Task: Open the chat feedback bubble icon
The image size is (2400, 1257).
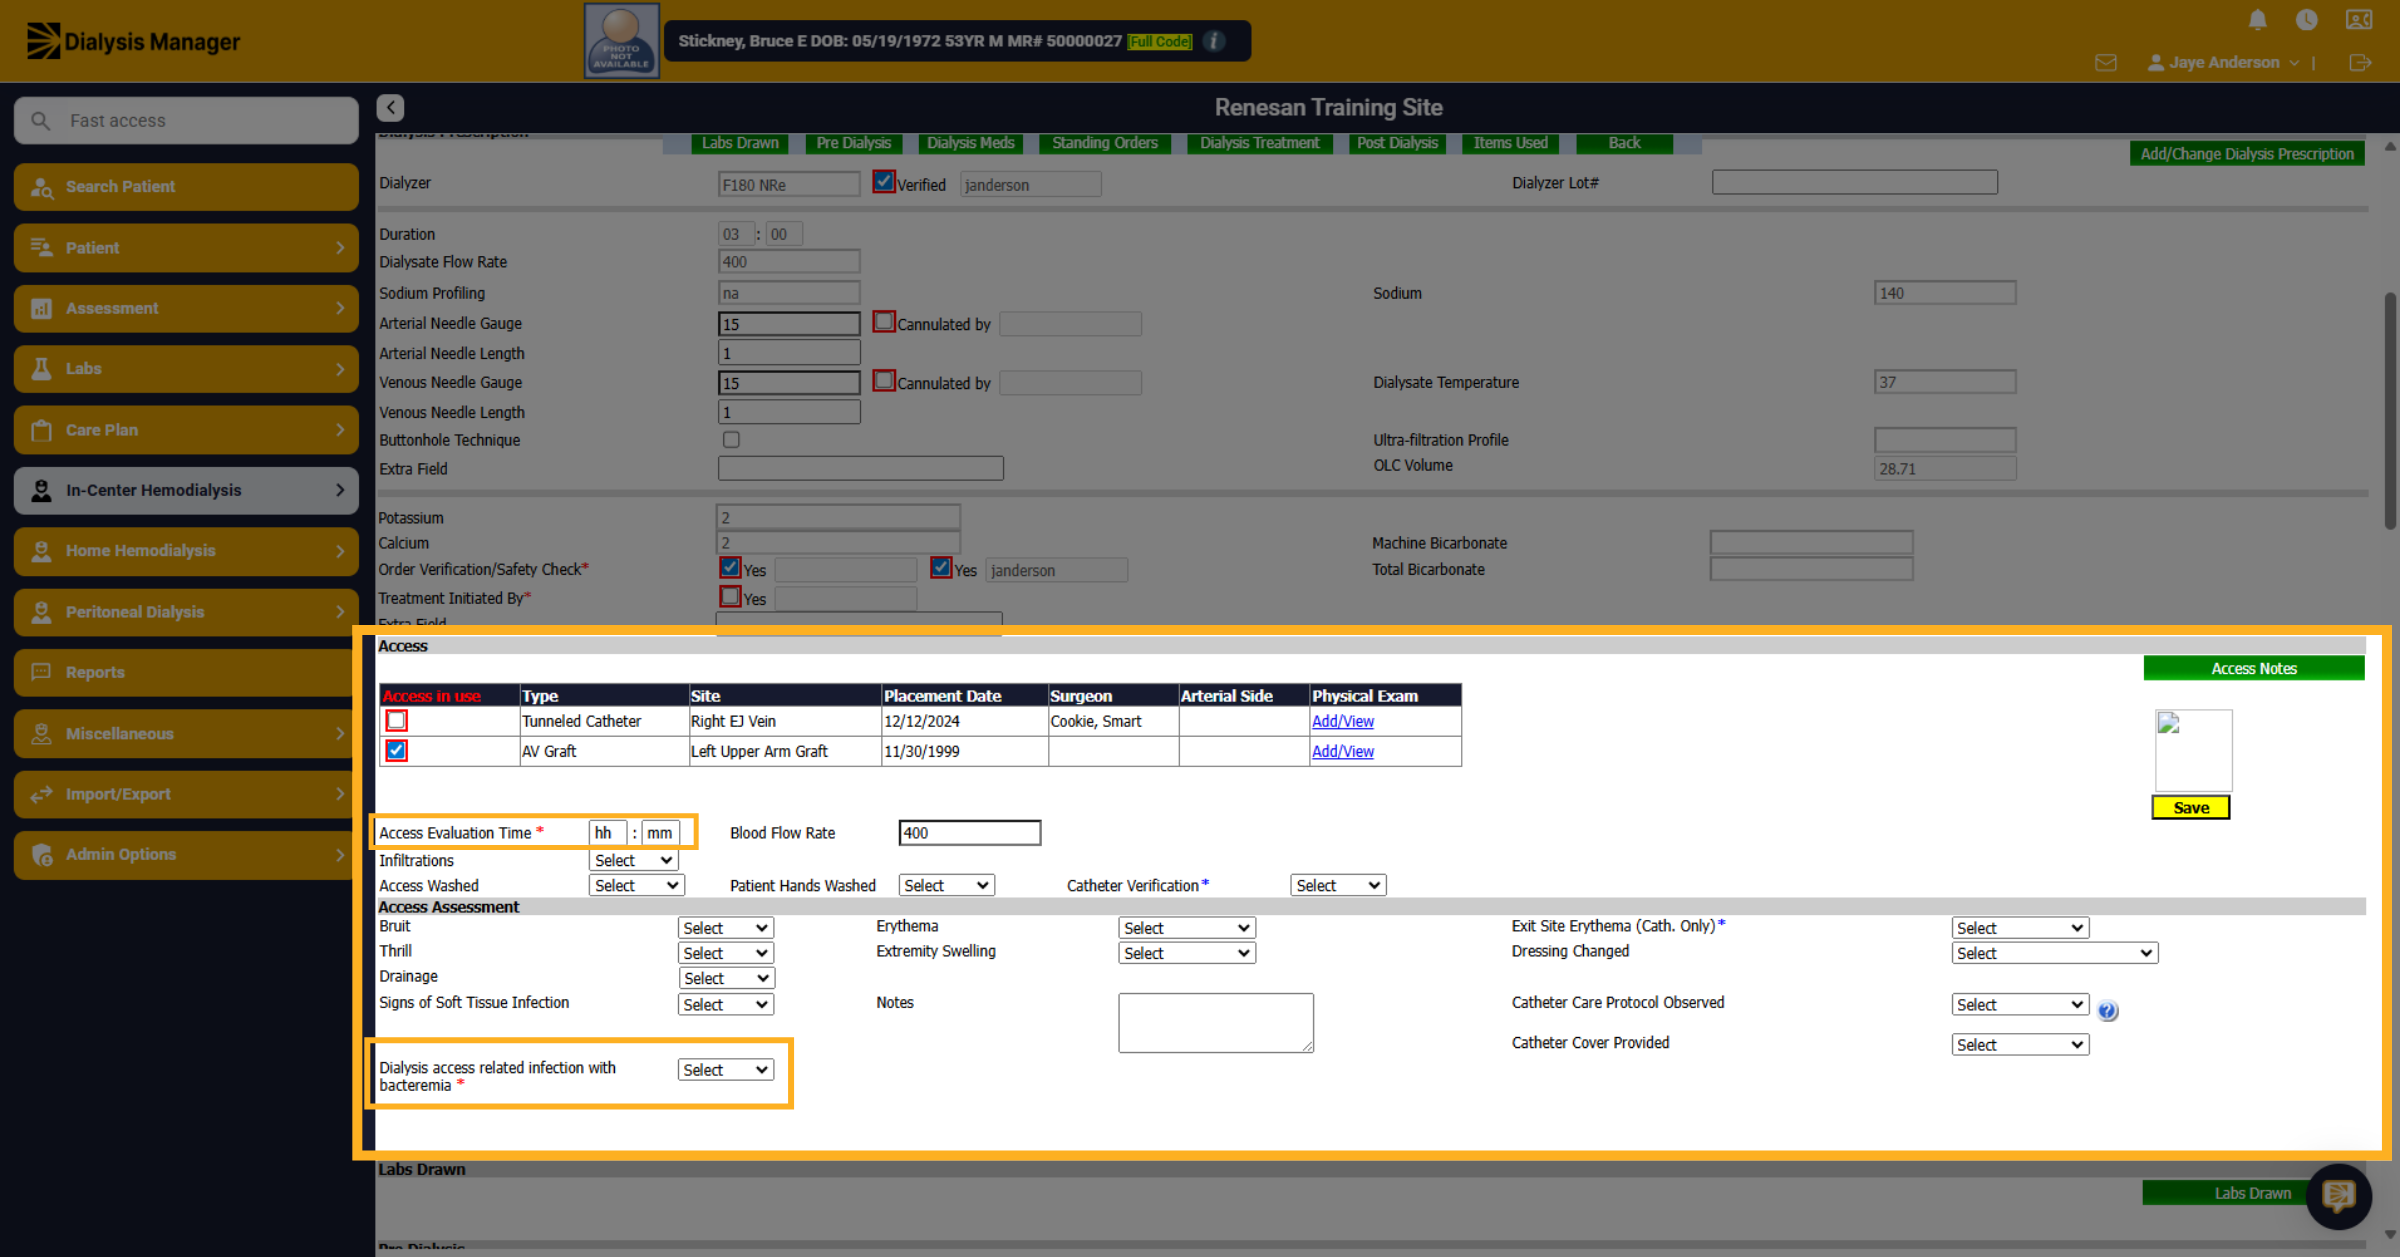Action: pos(2338,1195)
